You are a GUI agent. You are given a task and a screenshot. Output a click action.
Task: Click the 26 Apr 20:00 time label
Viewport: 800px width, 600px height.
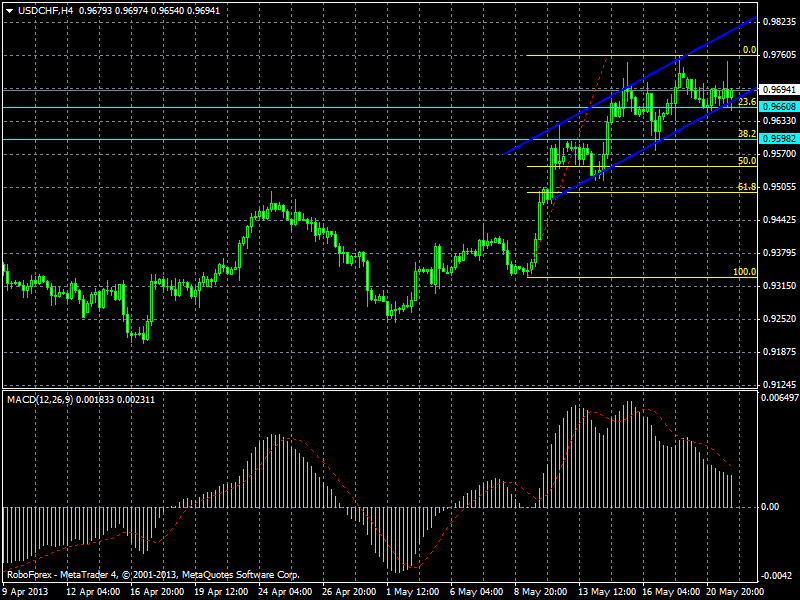coord(349,592)
